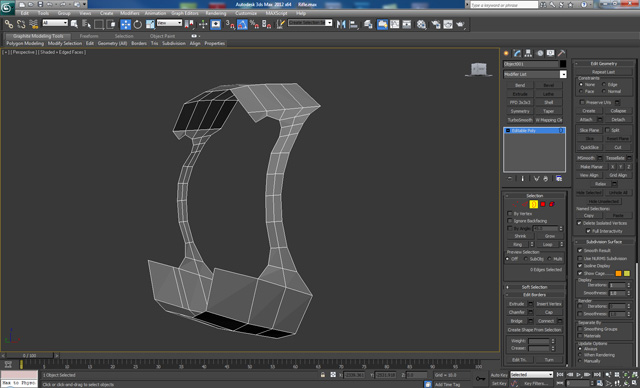
Task: Switch to Hierarchy command panel tab
Action: pos(529,53)
